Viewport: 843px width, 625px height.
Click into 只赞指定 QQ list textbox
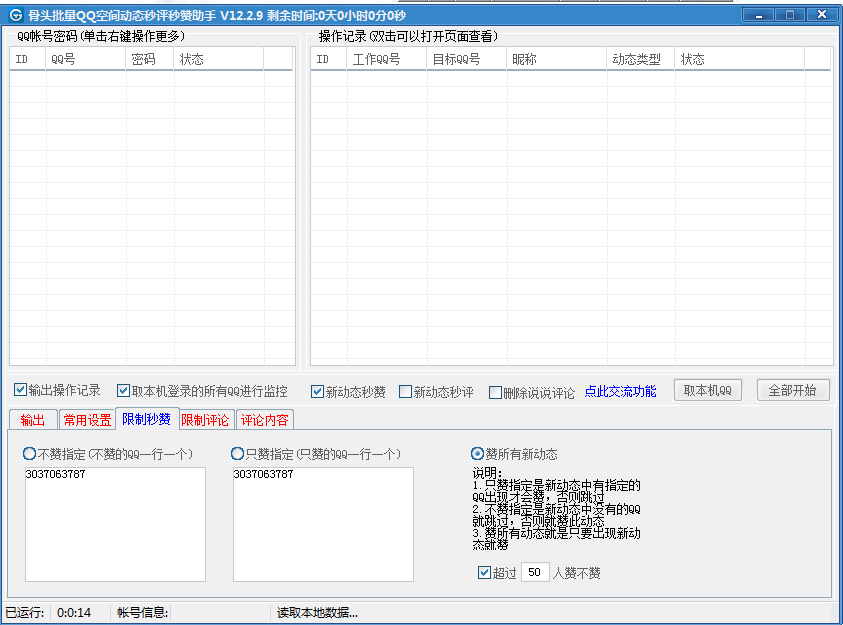point(323,524)
